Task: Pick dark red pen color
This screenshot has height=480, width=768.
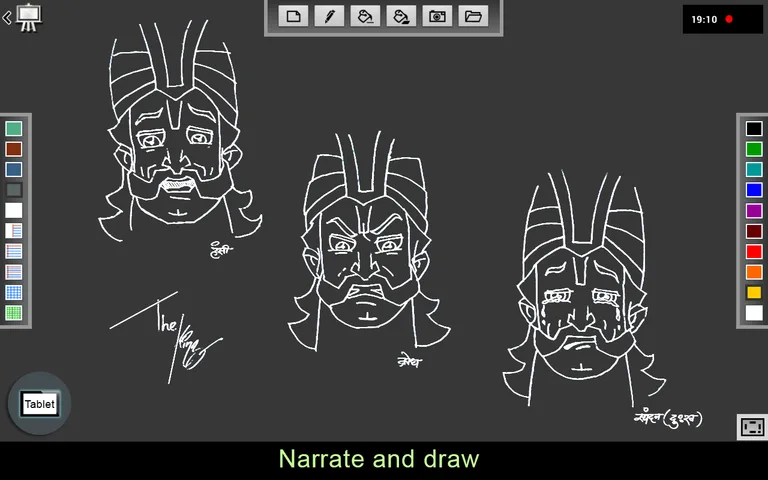Action: point(754,231)
